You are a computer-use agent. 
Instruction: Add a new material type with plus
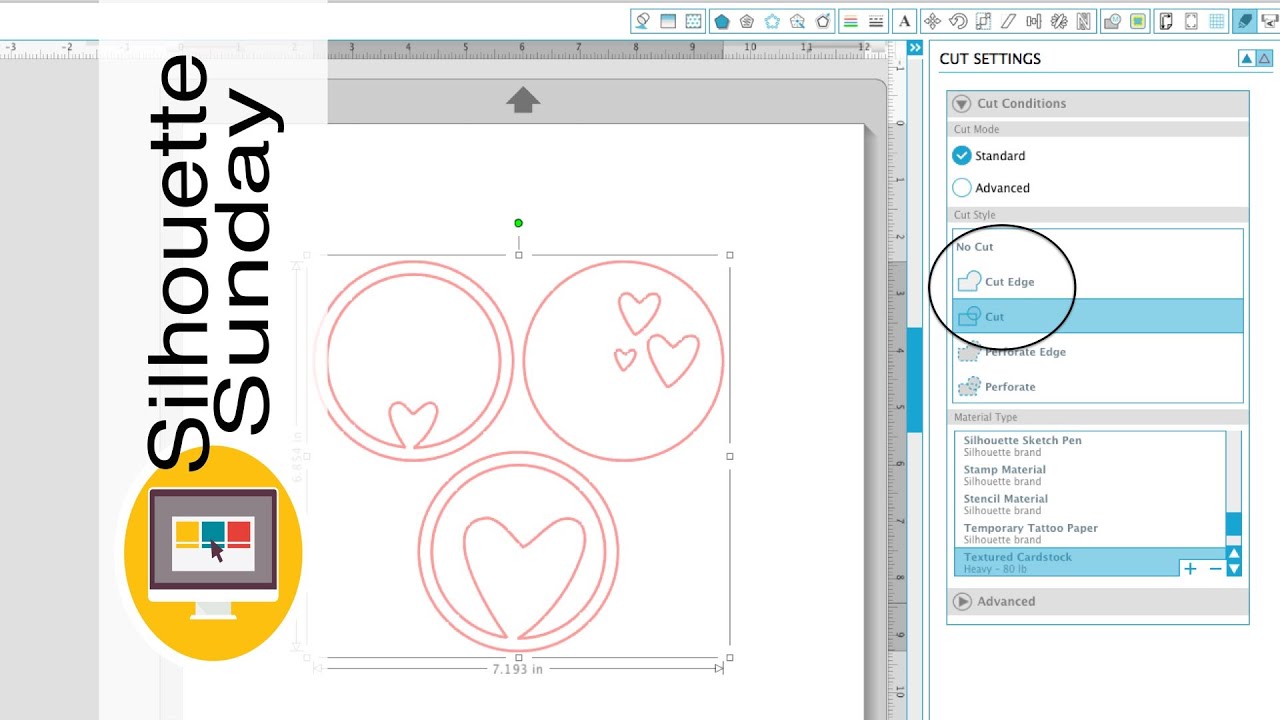coord(1190,568)
